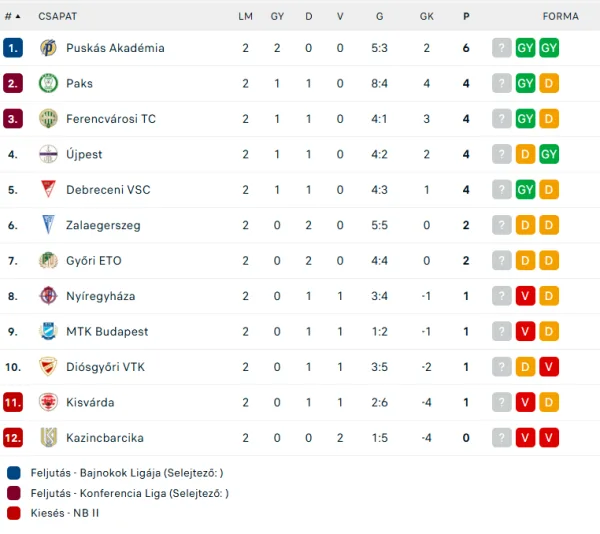This screenshot has height=534, width=600.
Task: Click the Kazincbarcika club logo
Action: point(48,438)
